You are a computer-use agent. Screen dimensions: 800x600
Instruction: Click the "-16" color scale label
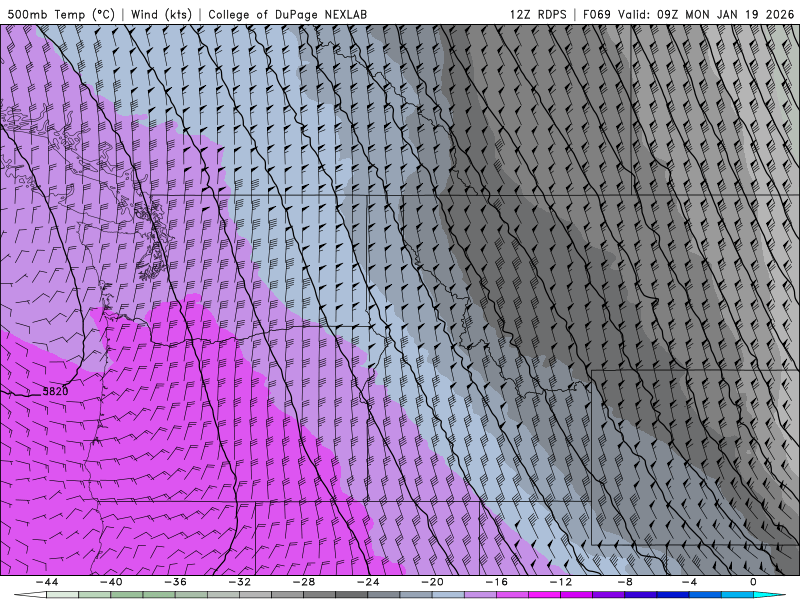tap(496, 582)
